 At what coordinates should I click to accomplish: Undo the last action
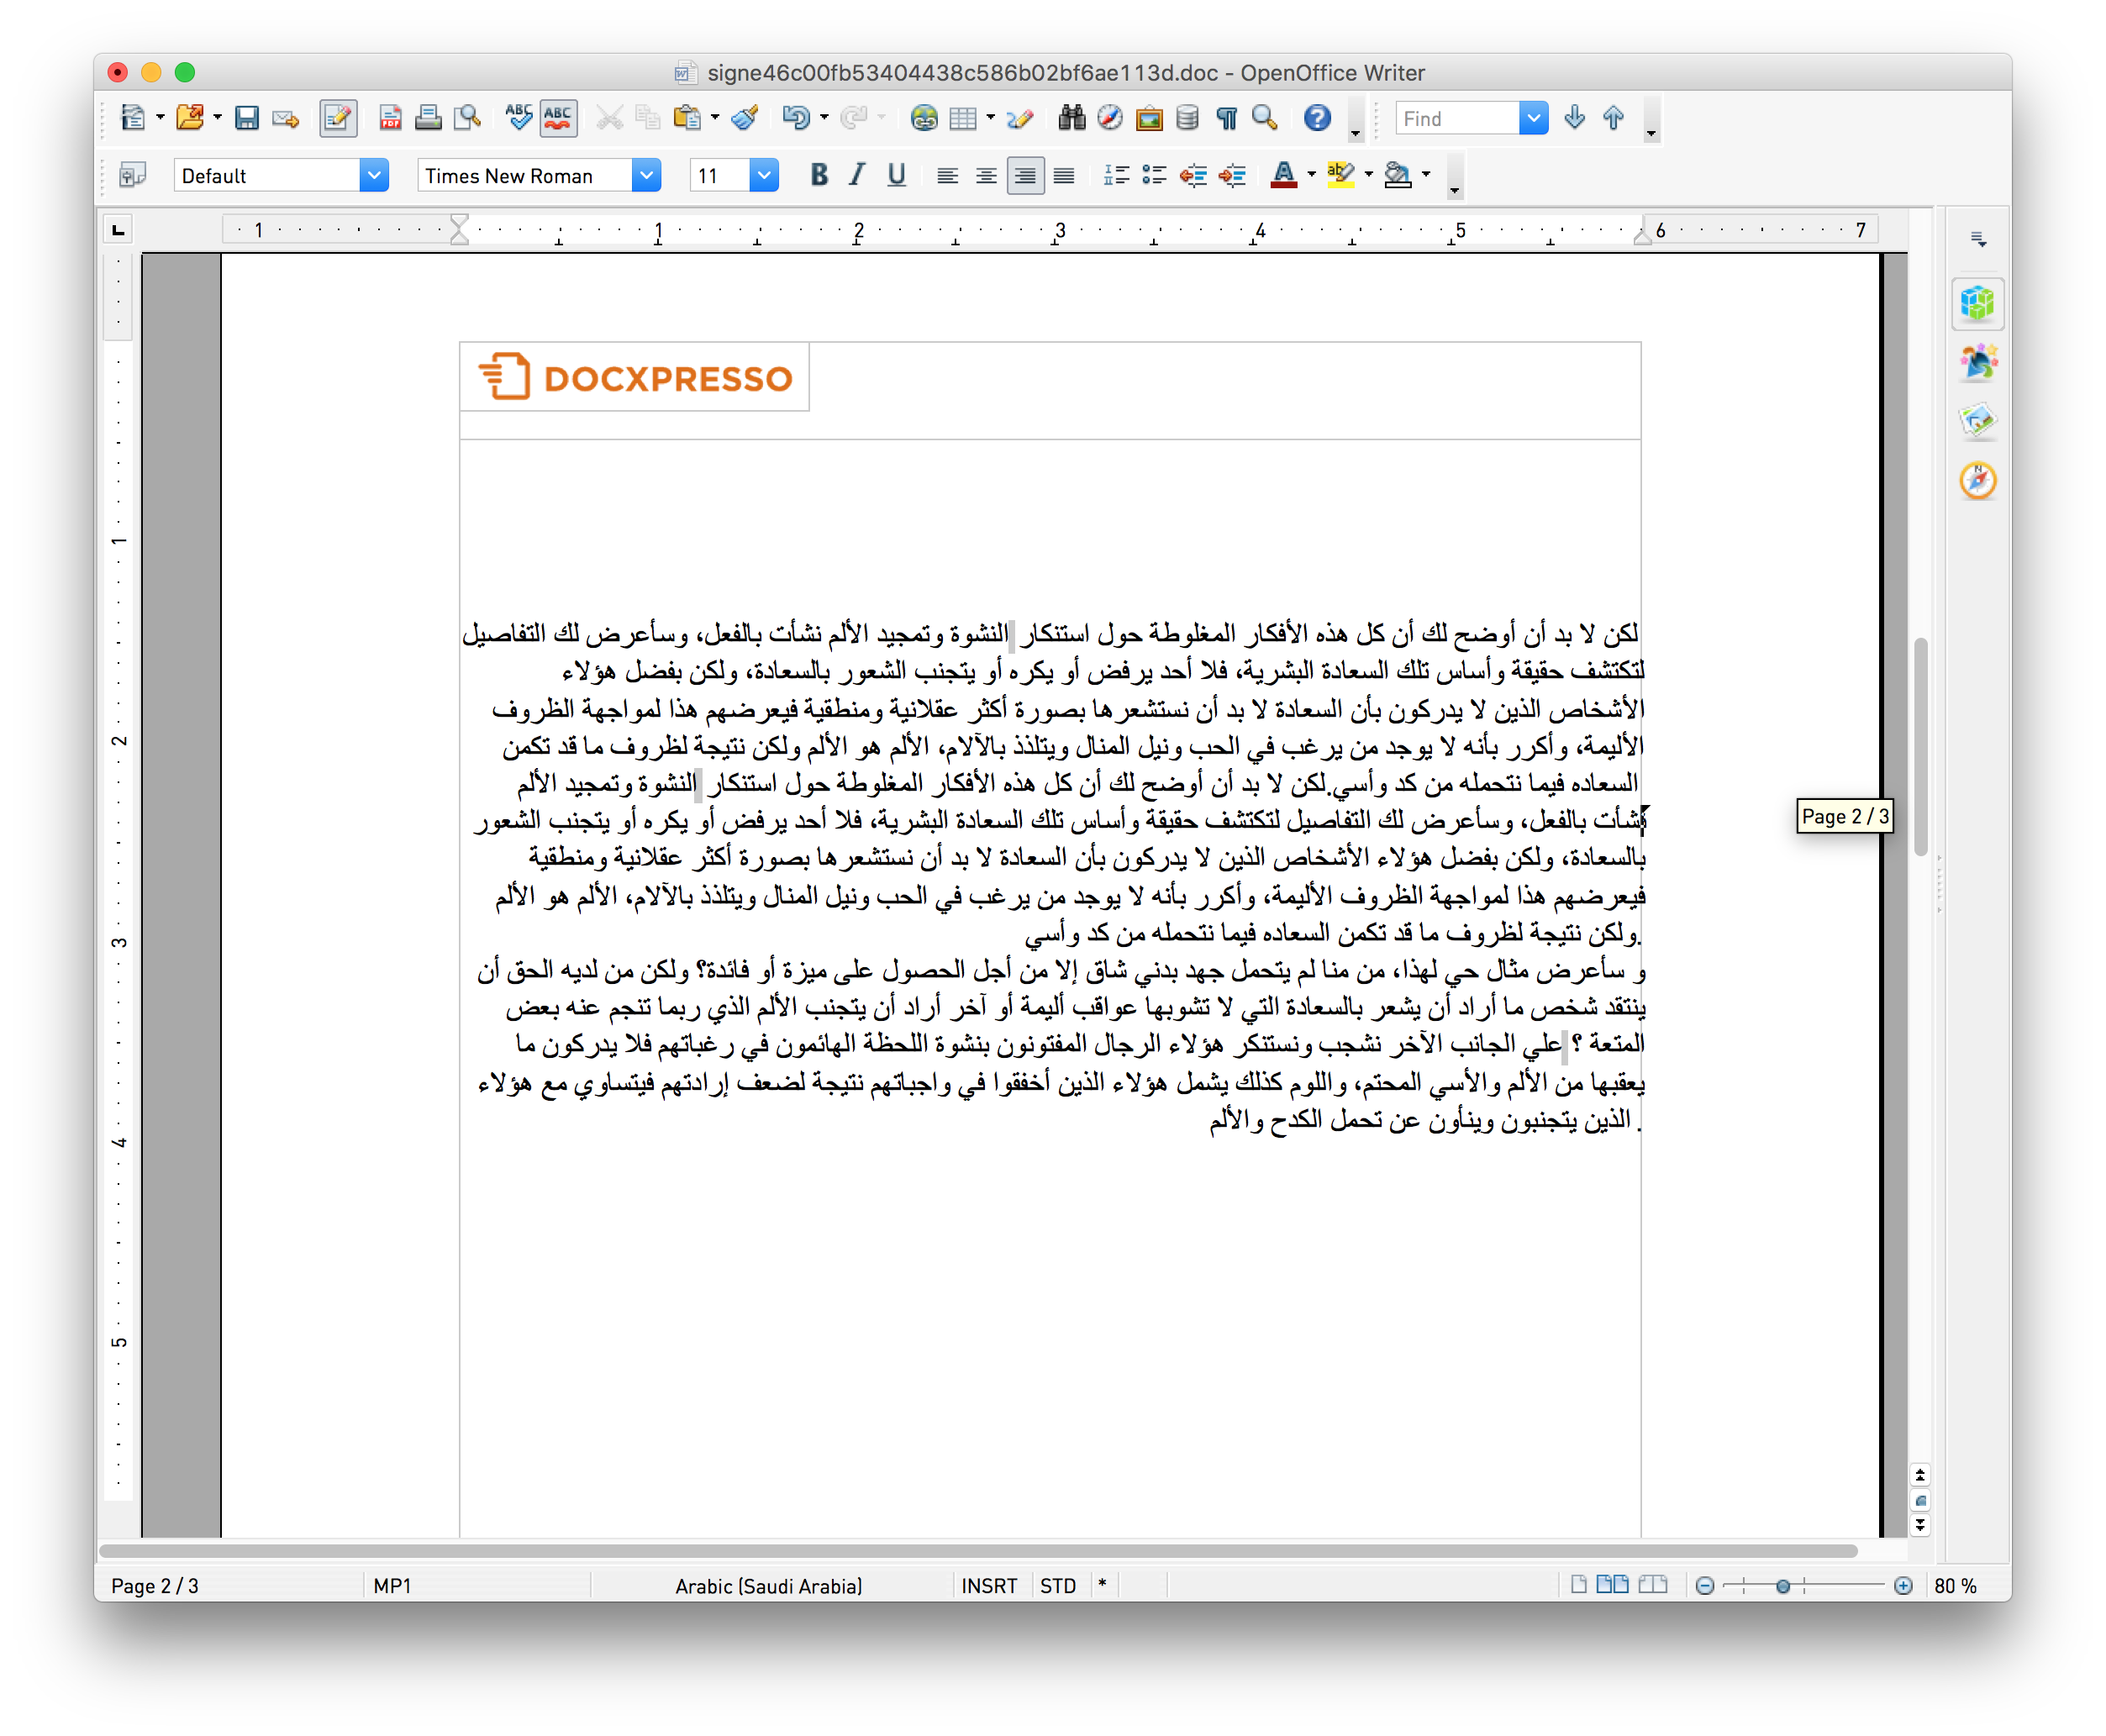coord(796,118)
